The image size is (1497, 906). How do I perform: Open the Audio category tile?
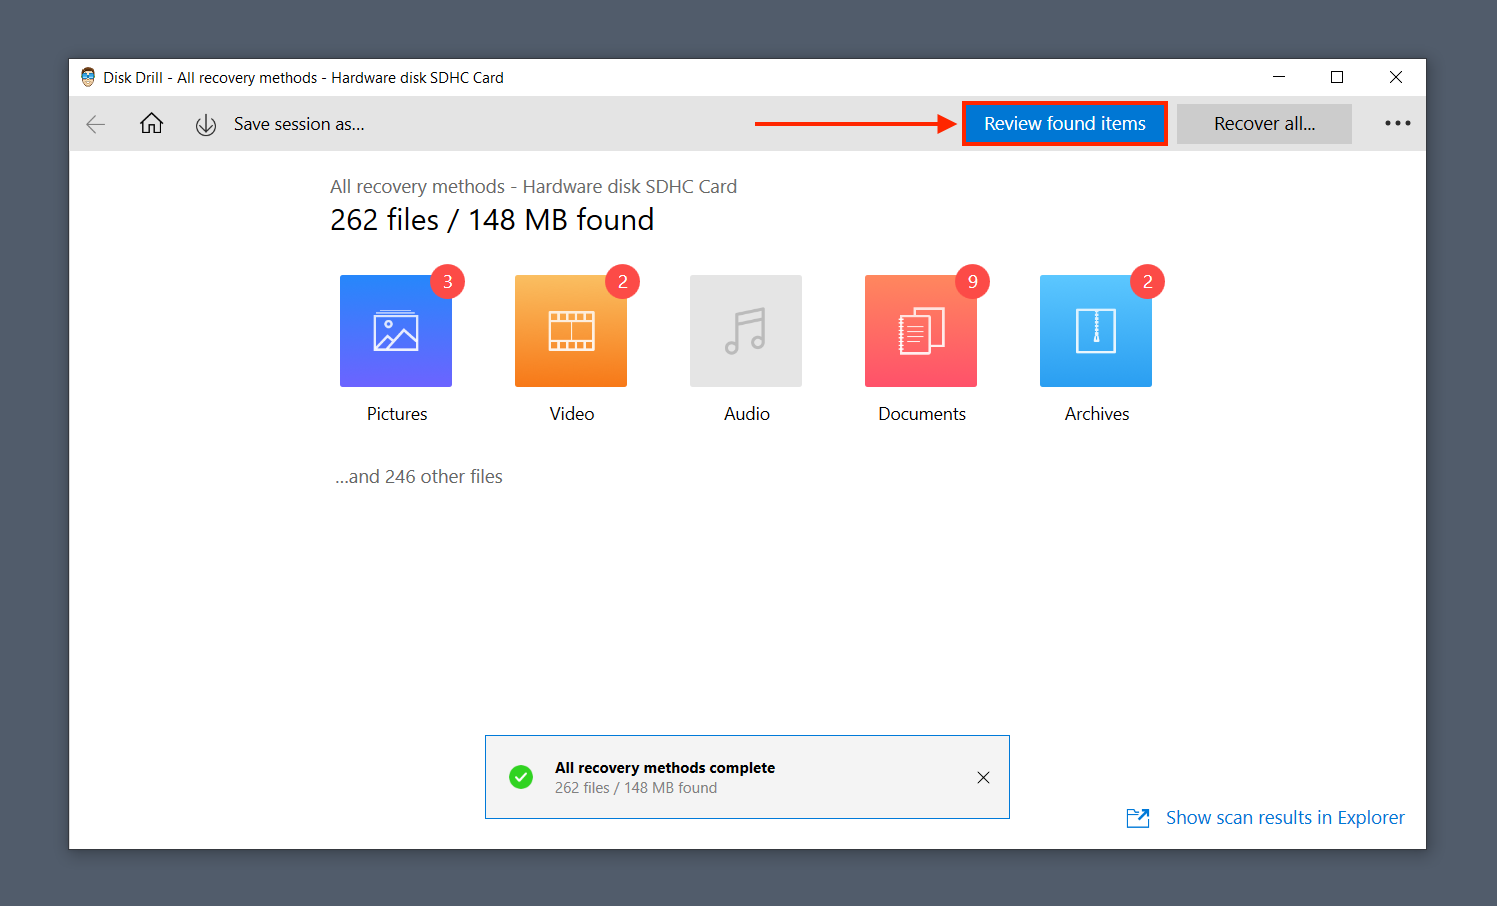pyautogui.click(x=746, y=331)
